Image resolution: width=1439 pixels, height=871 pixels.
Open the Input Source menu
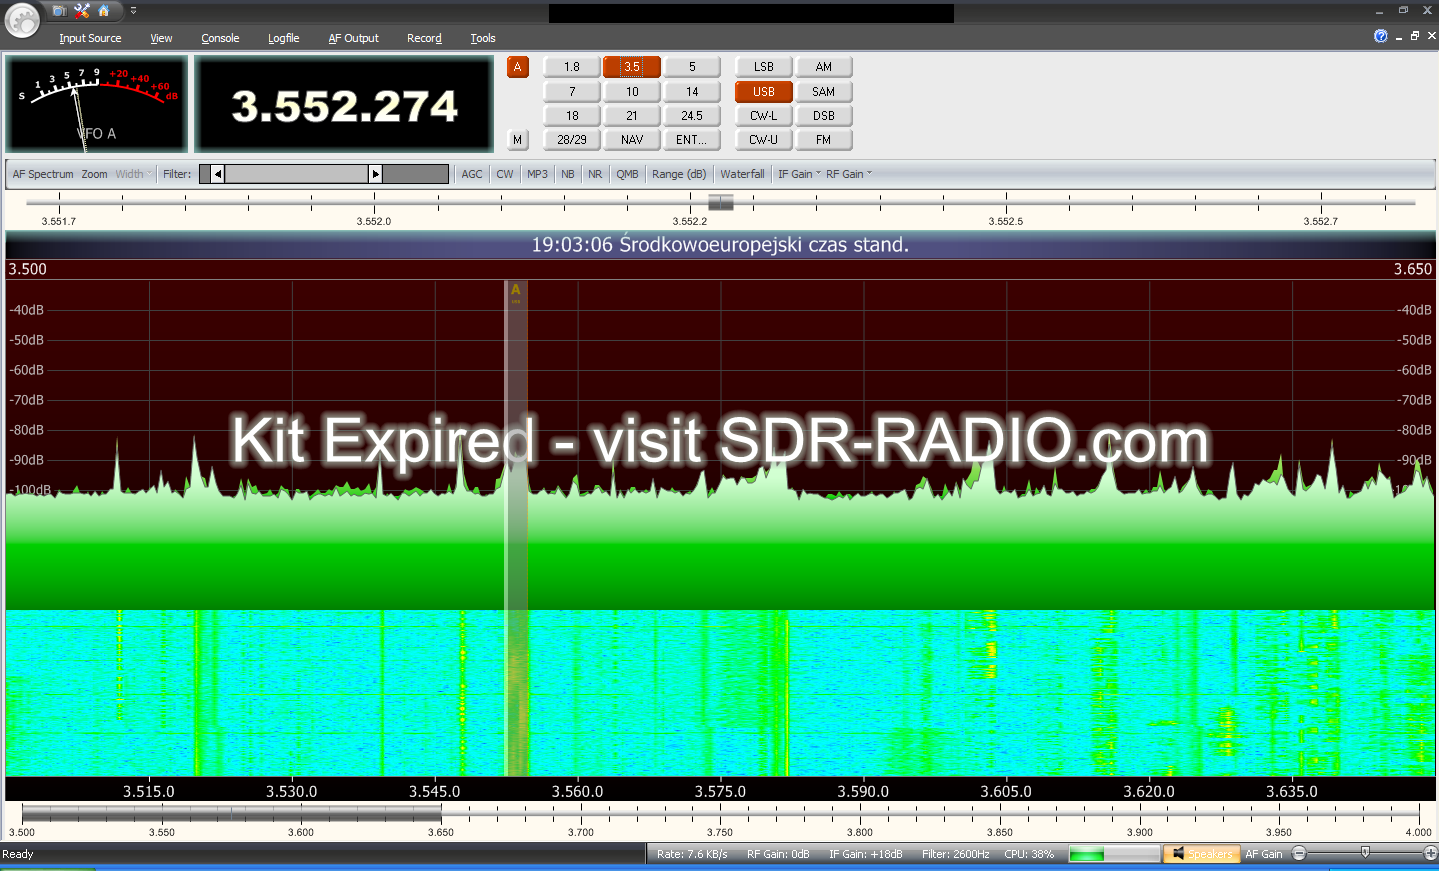click(90, 38)
